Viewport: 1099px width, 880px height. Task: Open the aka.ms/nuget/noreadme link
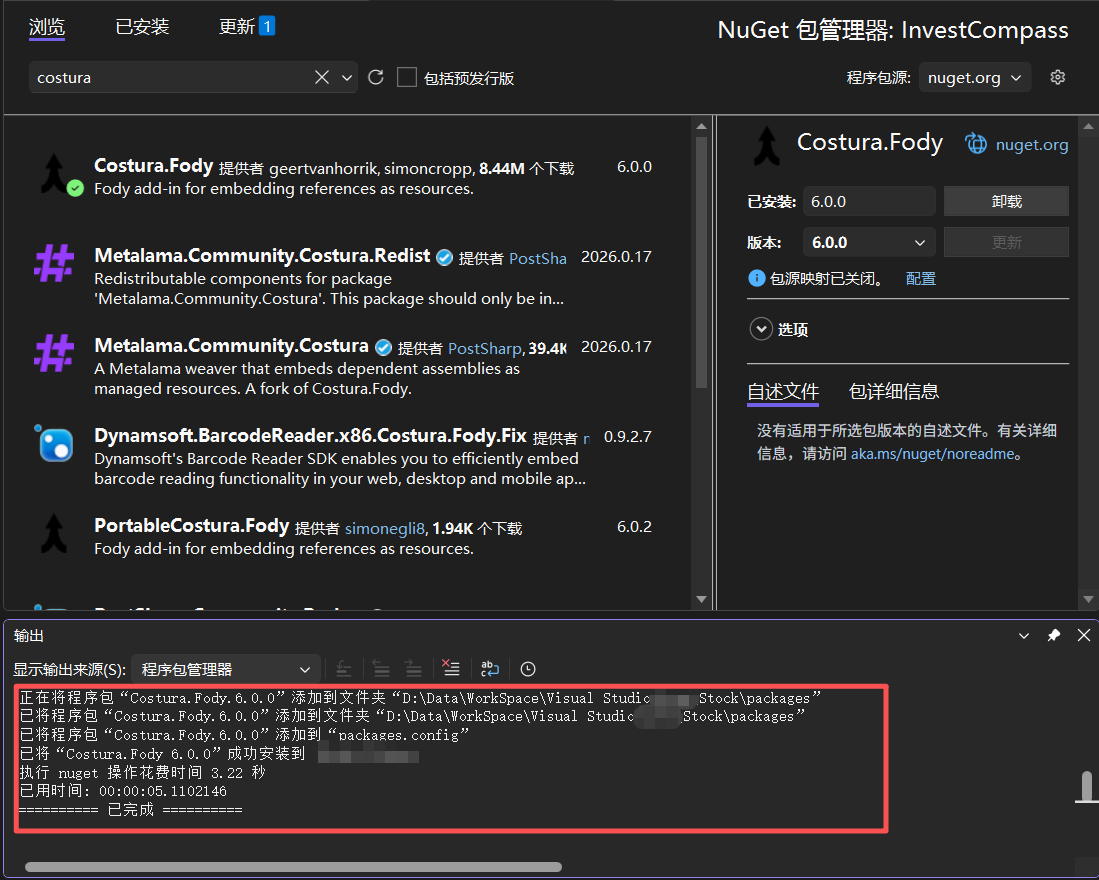click(x=932, y=454)
